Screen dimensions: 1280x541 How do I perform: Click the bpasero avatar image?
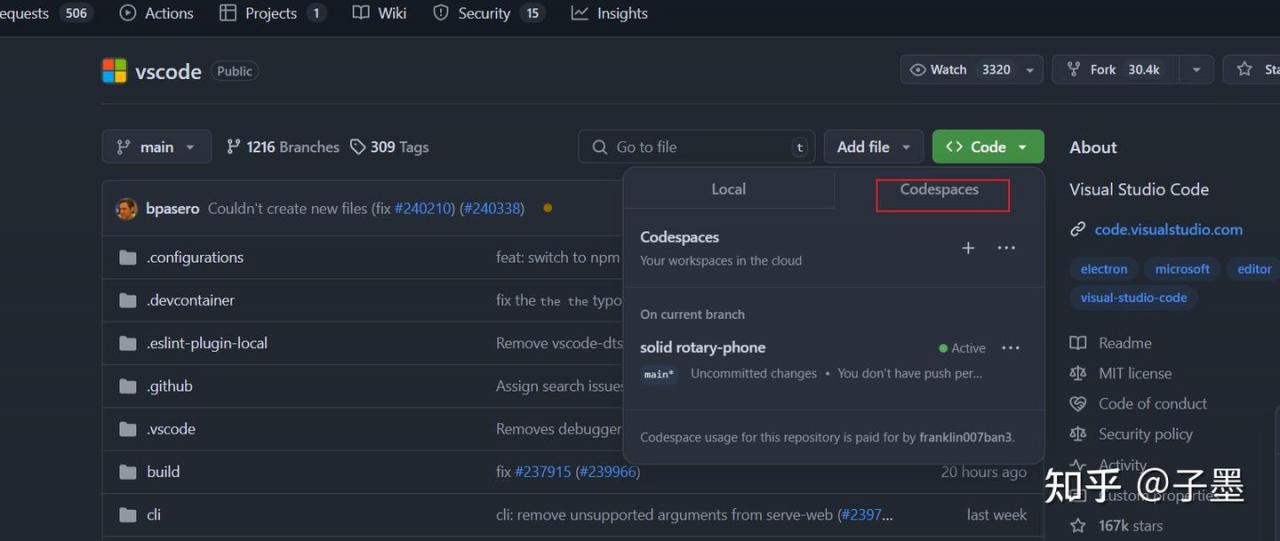pyautogui.click(x=126, y=209)
